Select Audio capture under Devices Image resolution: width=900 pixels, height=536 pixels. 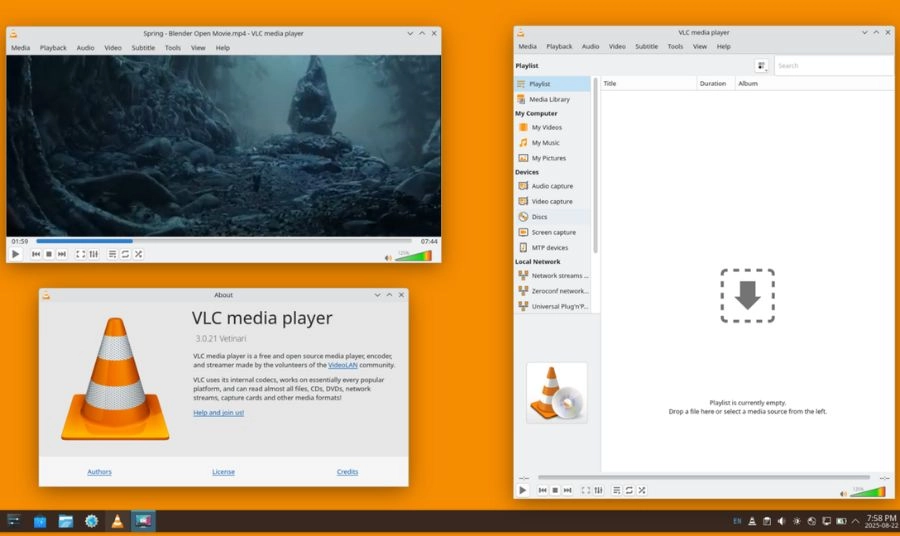point(552,186)
